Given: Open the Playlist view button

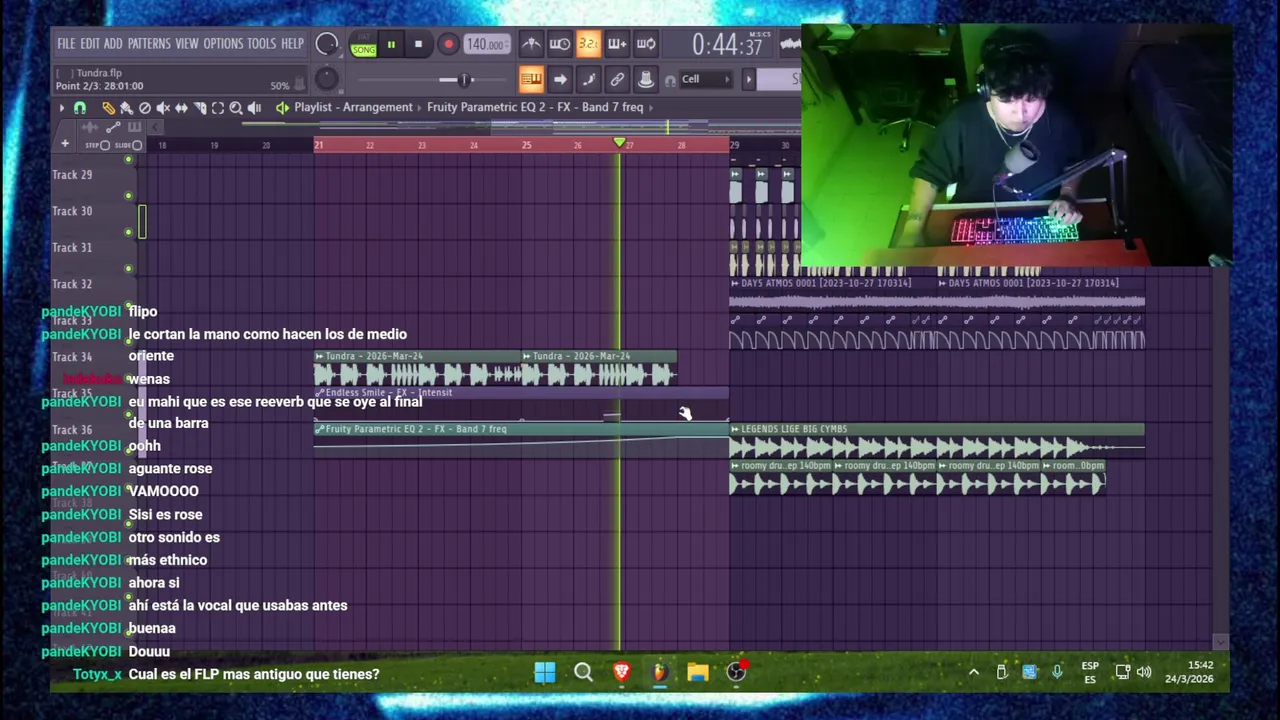Looking at the screenshot, I should pyautogui.click(x=531, y=79).
